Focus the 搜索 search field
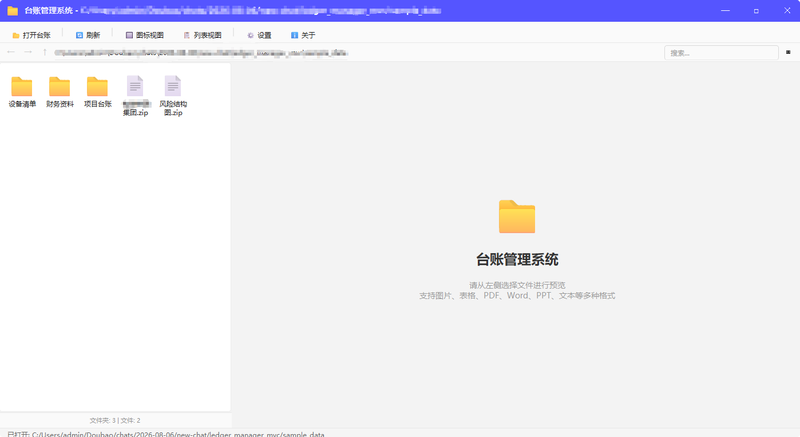Image resolution: width=800 pixels, height=437 pixels. coord(721,53)
